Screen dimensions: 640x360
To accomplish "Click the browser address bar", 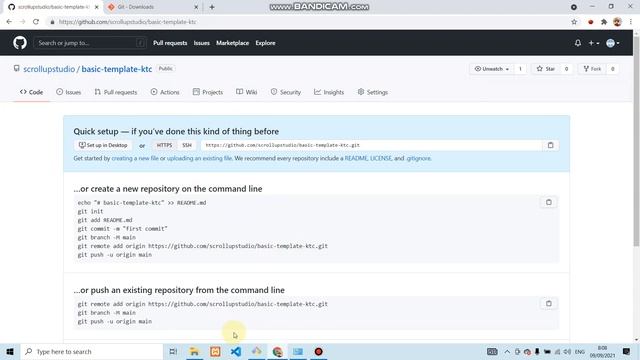I will point(306,22).
